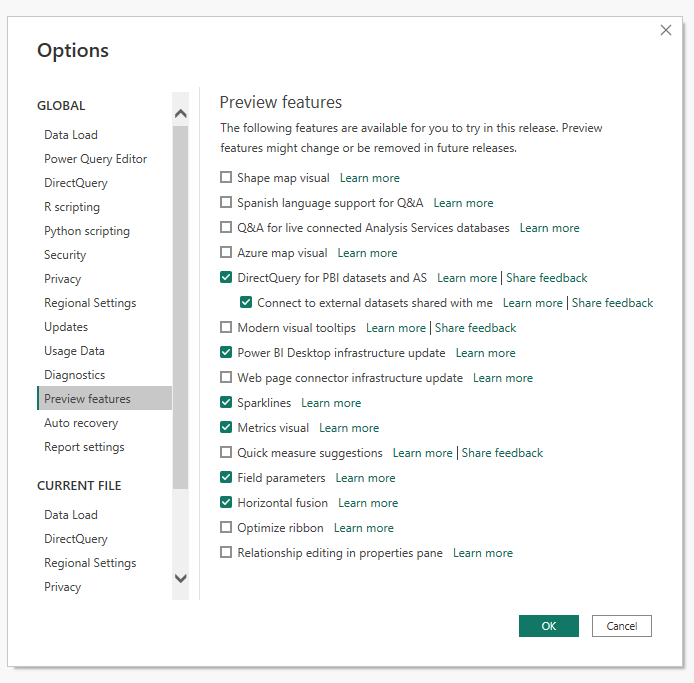Enable Spanish language support for Q&A
The width and height of the screenshot is (694, 683).
[x=226, y=202]
